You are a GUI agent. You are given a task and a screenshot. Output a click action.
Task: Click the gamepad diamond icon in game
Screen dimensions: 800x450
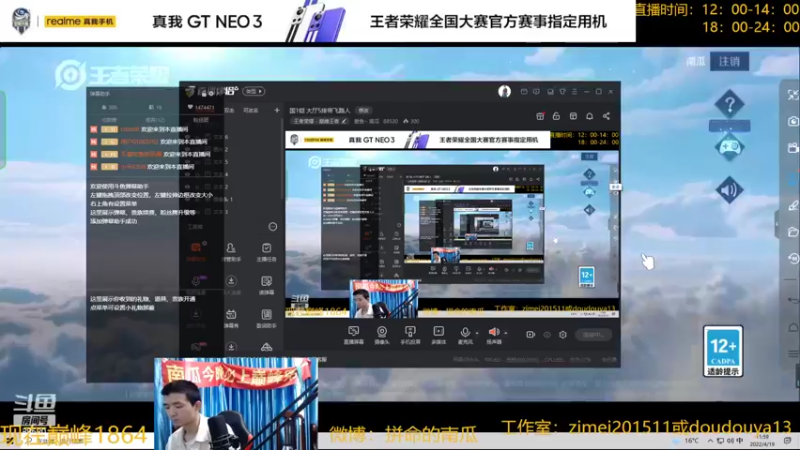point(729,147)
